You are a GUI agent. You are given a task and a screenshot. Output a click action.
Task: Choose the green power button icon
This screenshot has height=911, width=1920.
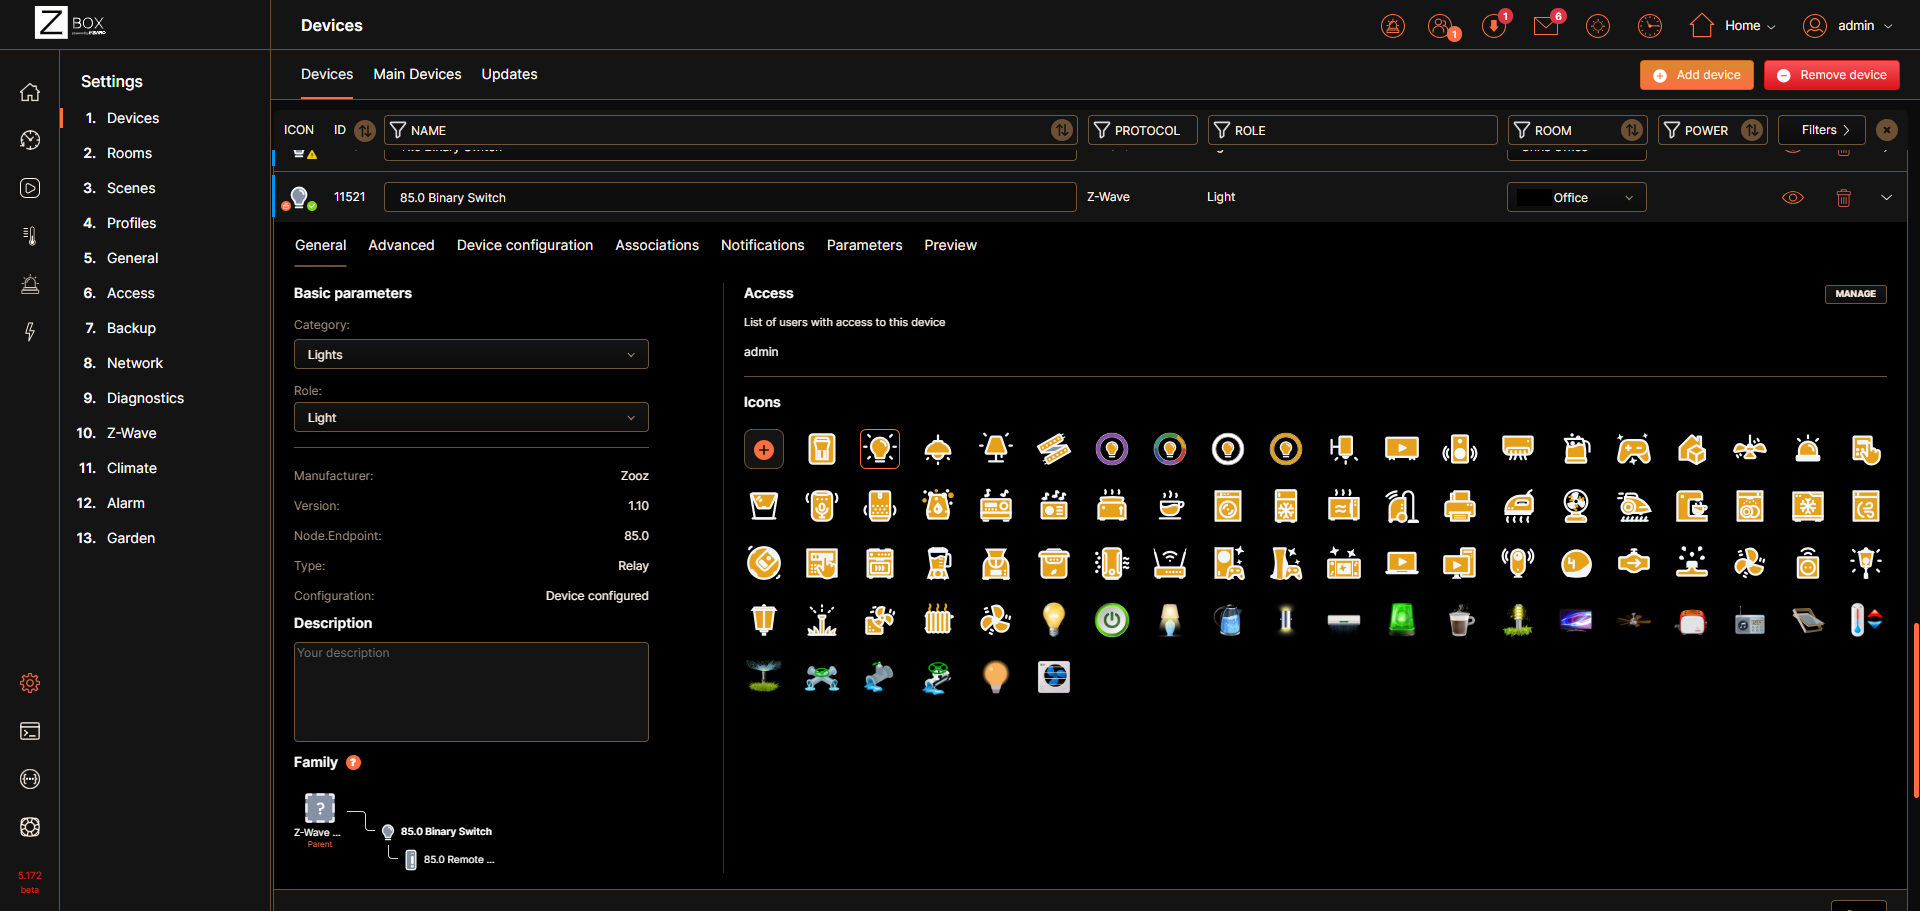(x=1112, y=620)
